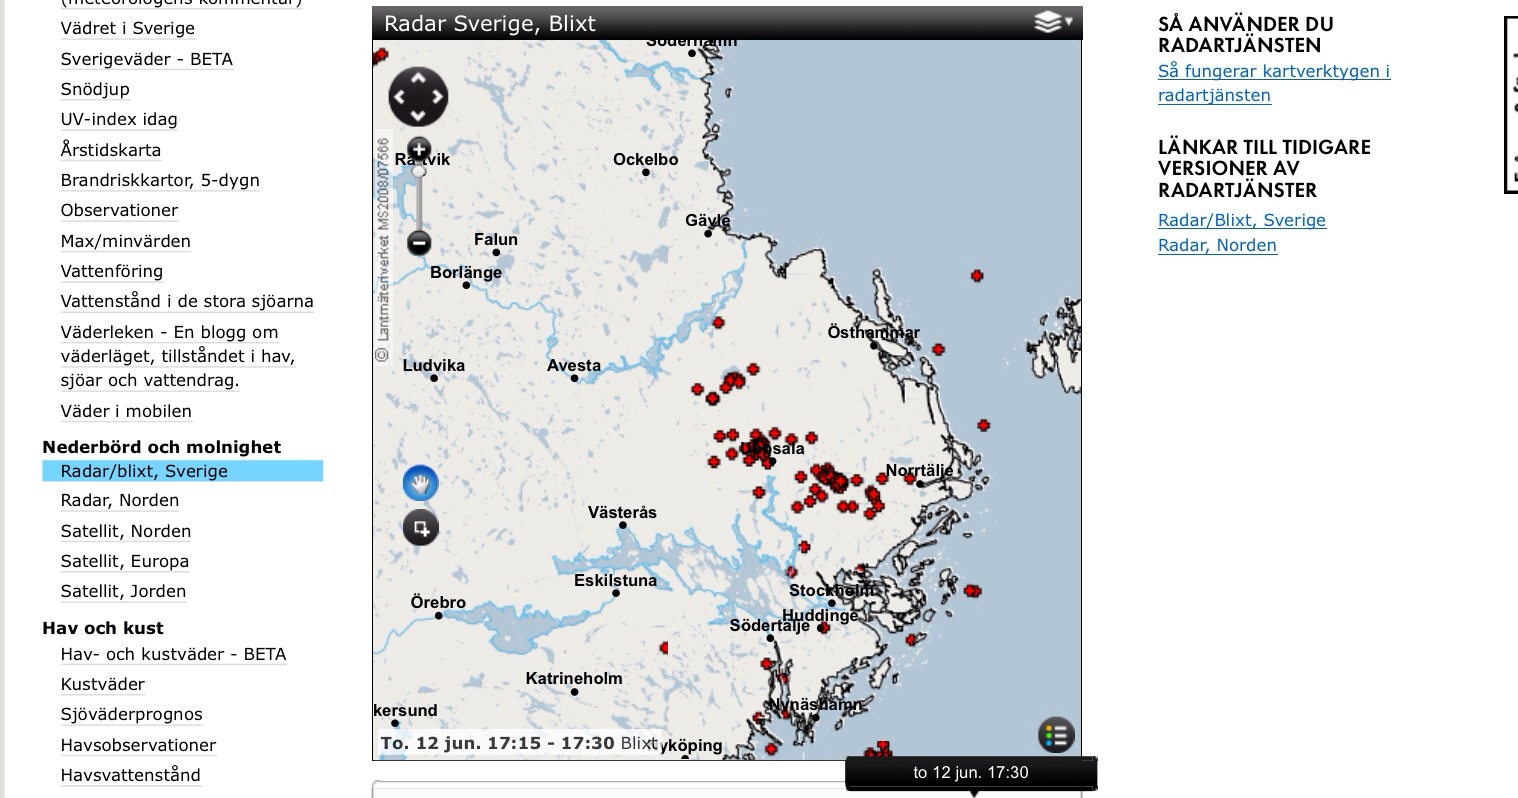Activate the hand pan tool
This screenshot has height=798, width=1518.
point(421,484)
